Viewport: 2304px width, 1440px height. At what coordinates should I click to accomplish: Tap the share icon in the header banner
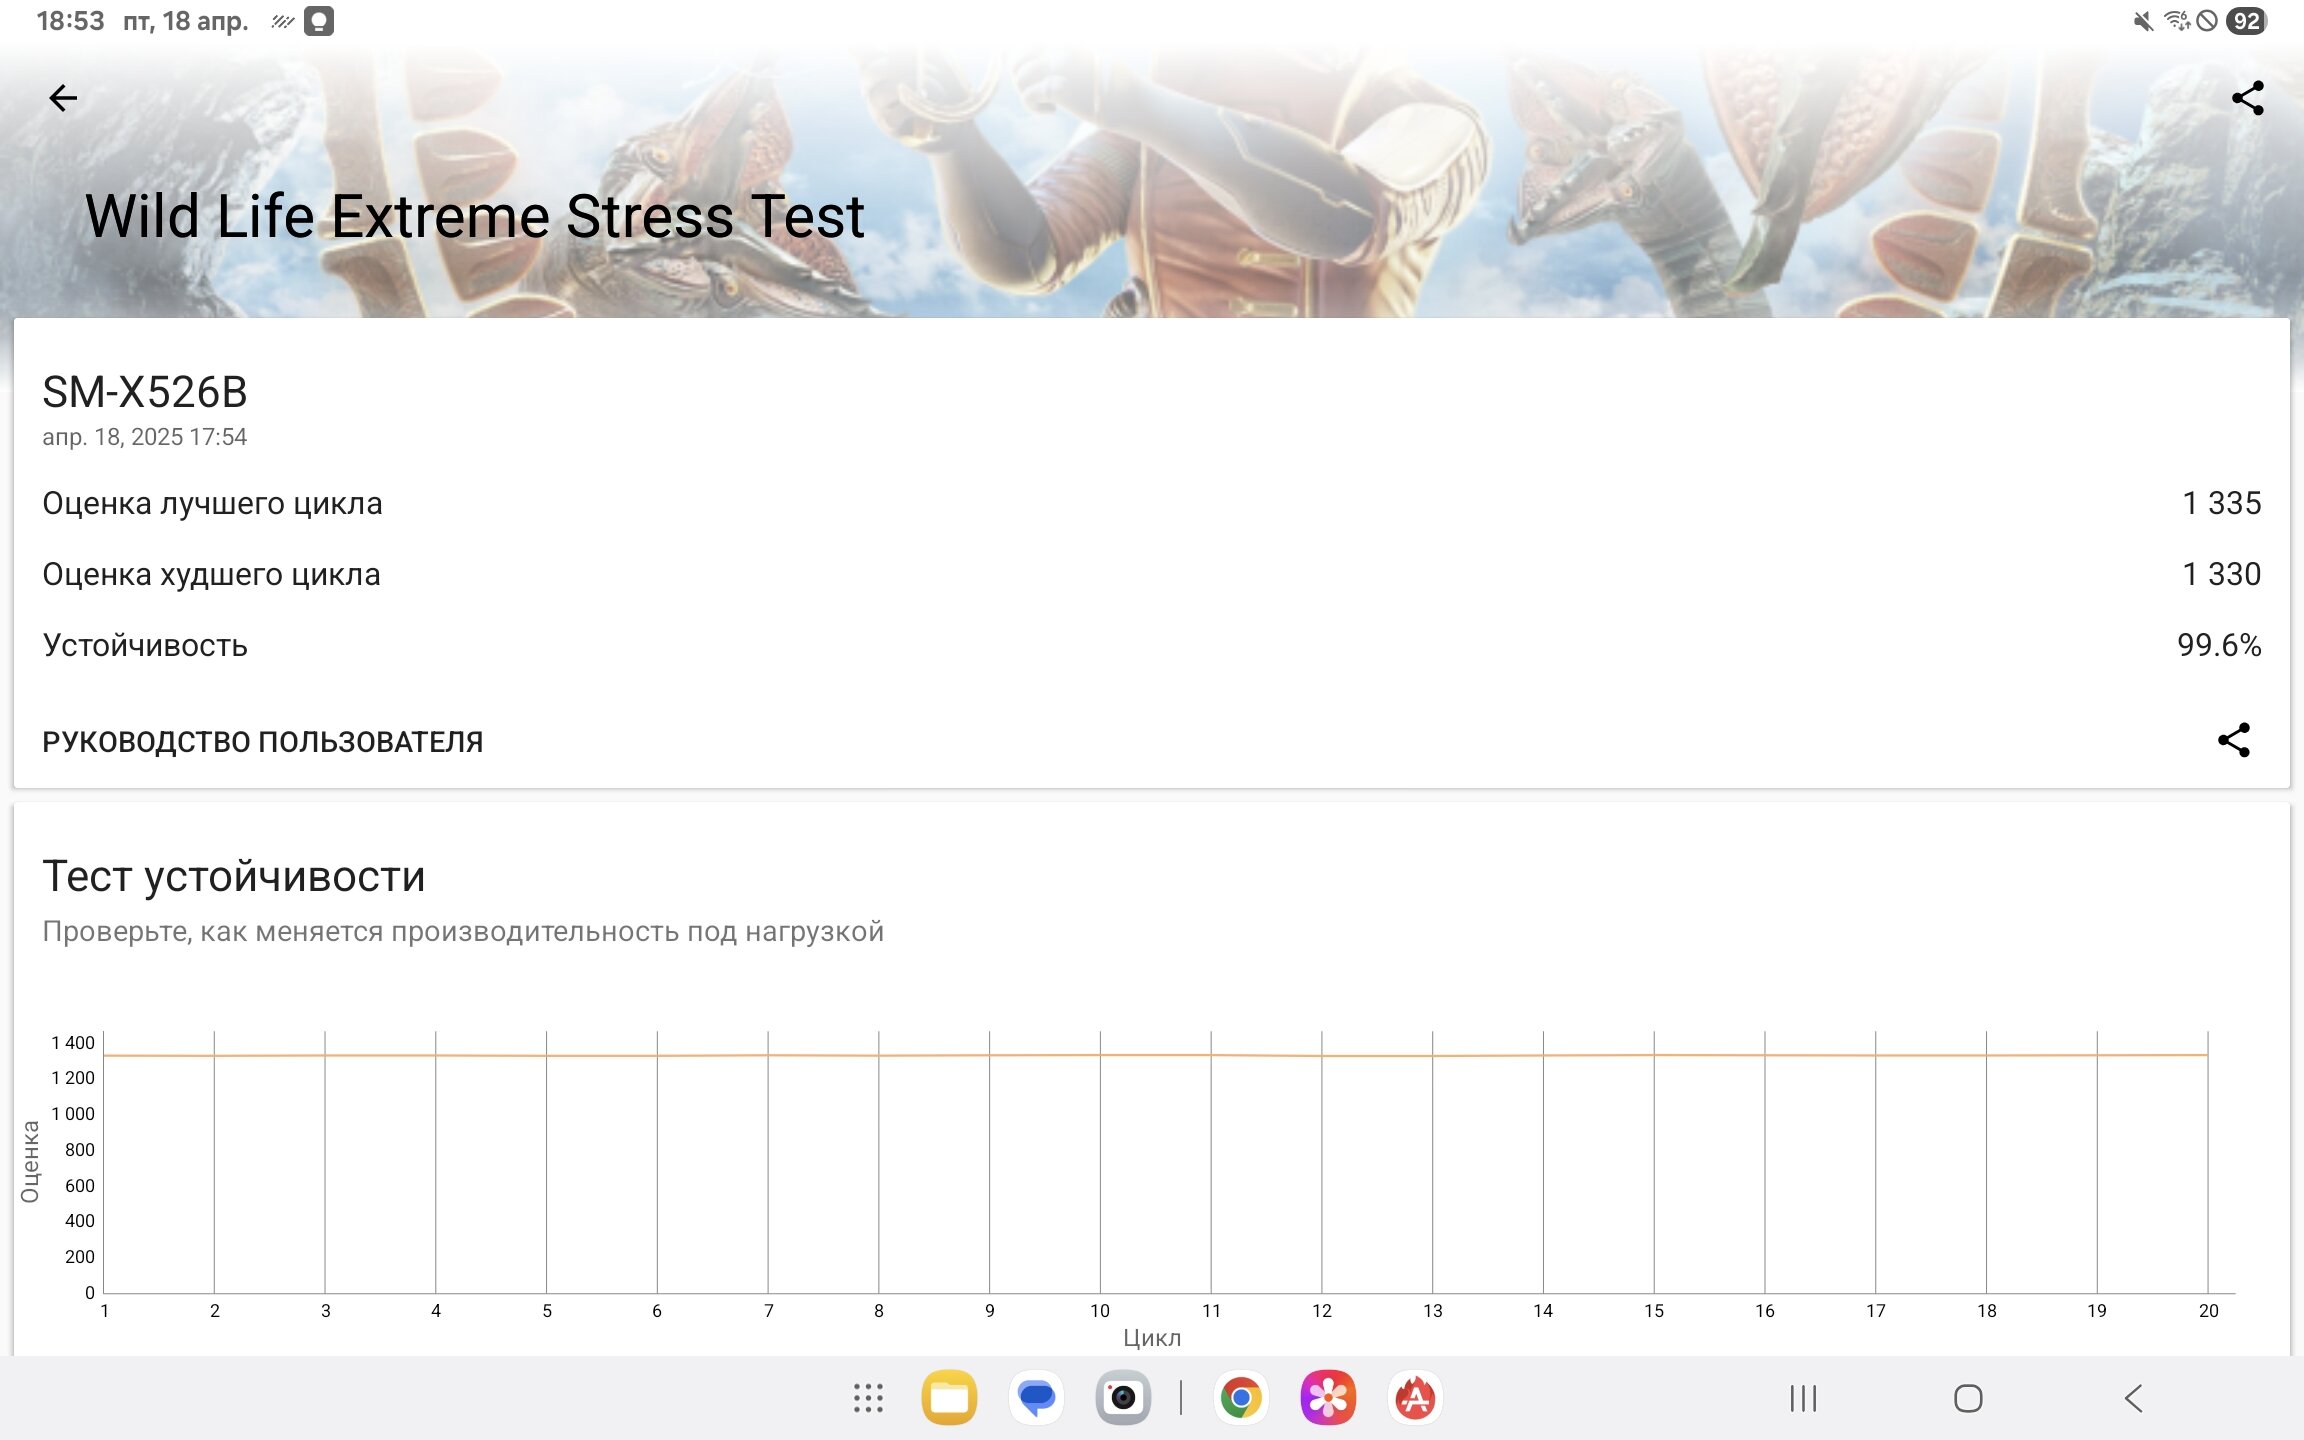click(x=2247, y=98)
